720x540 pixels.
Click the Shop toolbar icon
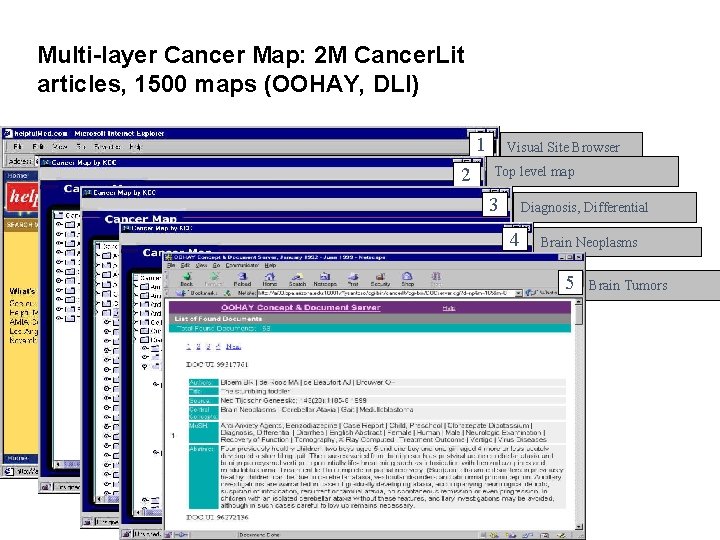[x=407, y=279]
